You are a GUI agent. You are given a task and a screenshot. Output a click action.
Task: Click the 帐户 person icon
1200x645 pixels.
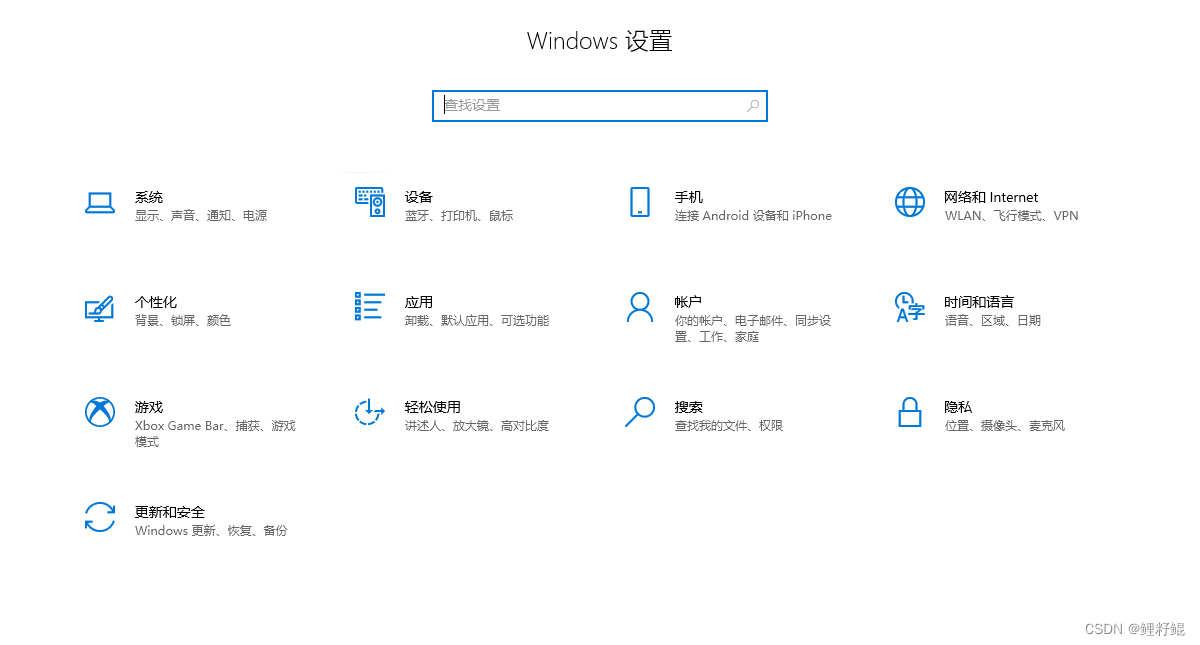tap(640, 307)
